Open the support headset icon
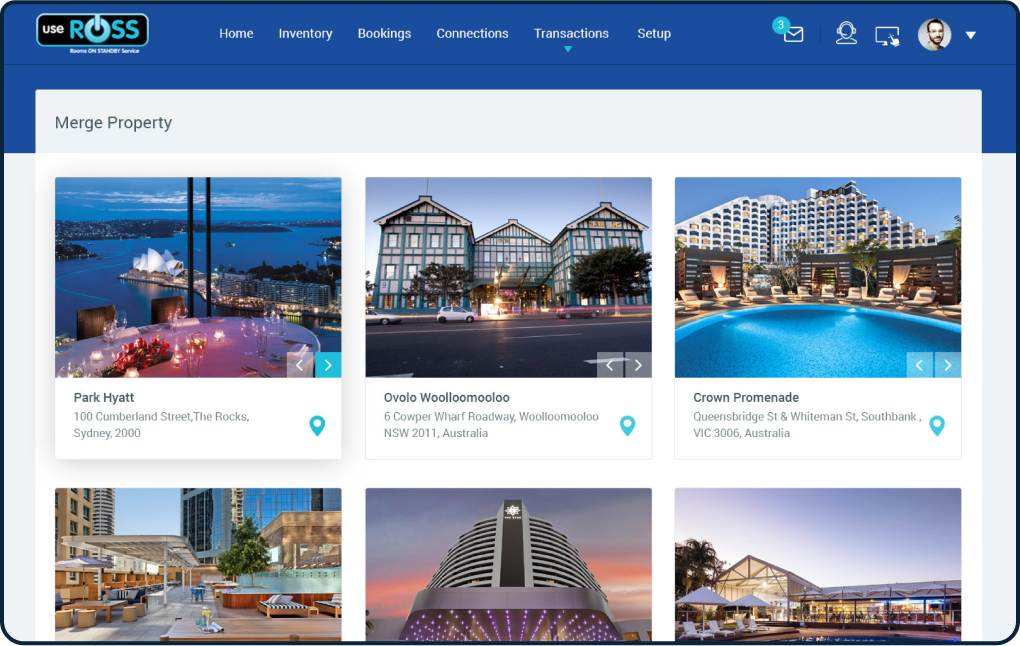 click(846, 33)
